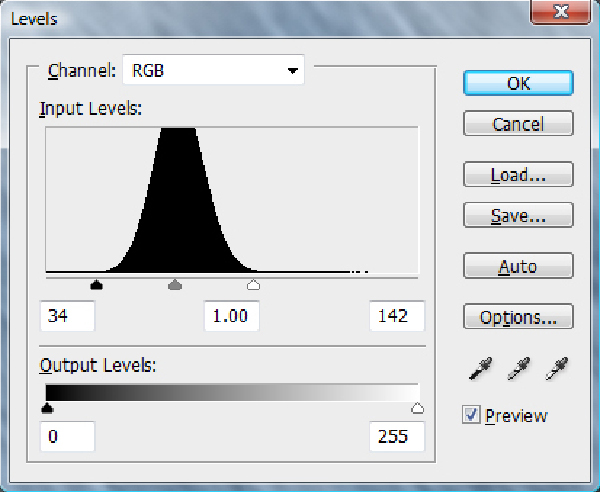Click the OK button
The height and width of the screenshot is (492, 600).
tap(518, 83)
